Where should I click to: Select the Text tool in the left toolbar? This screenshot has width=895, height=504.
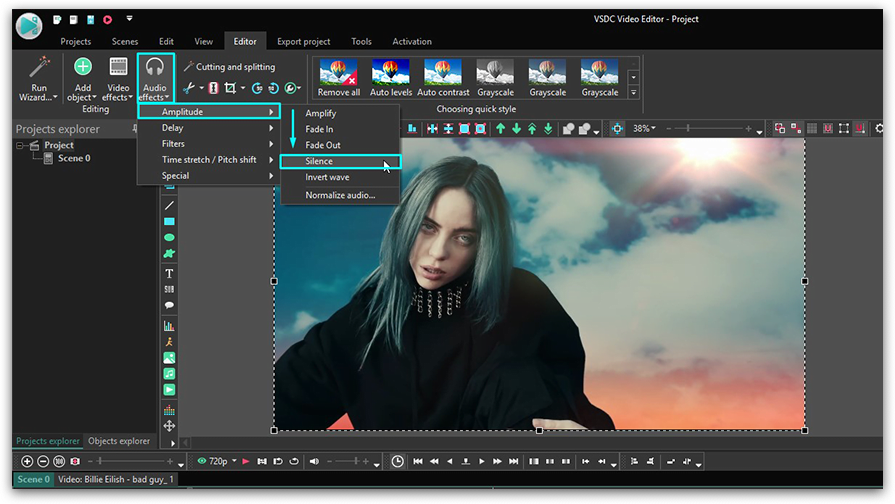tap(169, 273)
